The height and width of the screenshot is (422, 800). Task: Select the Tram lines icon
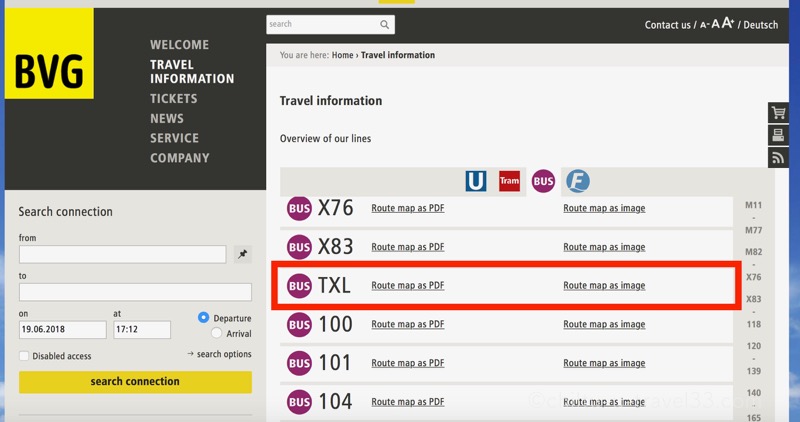[509, 181]
